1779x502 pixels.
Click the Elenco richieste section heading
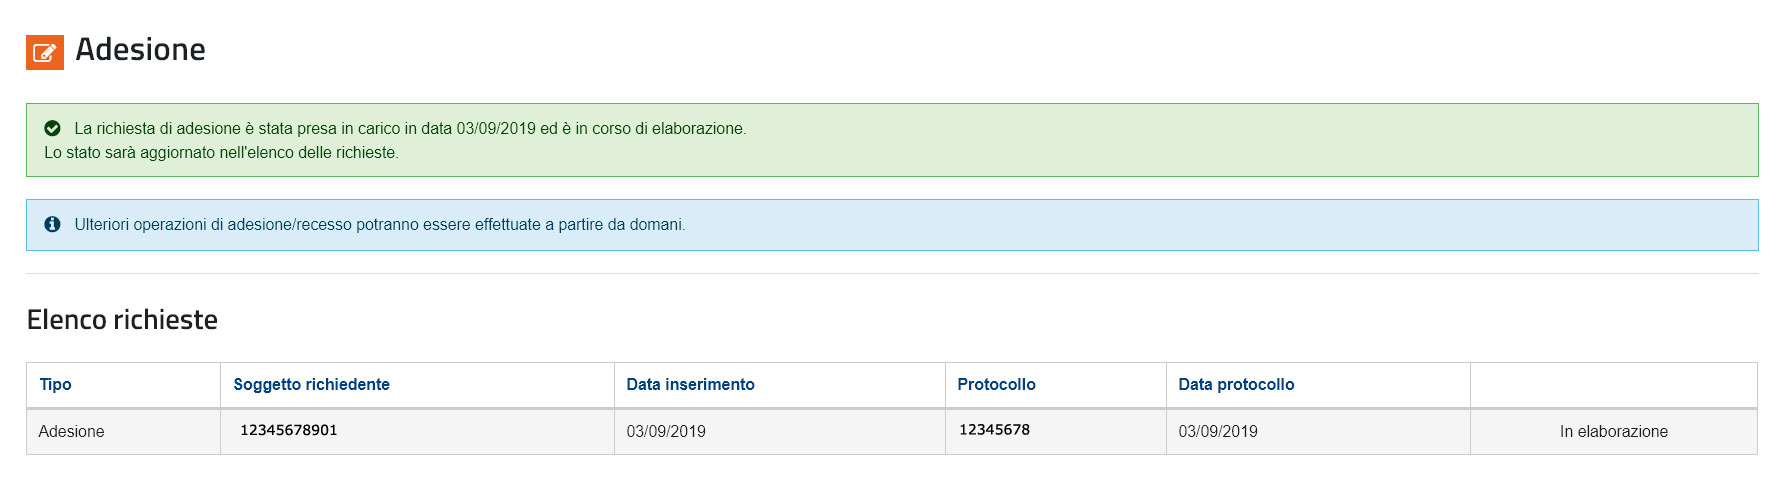point(122,320)
